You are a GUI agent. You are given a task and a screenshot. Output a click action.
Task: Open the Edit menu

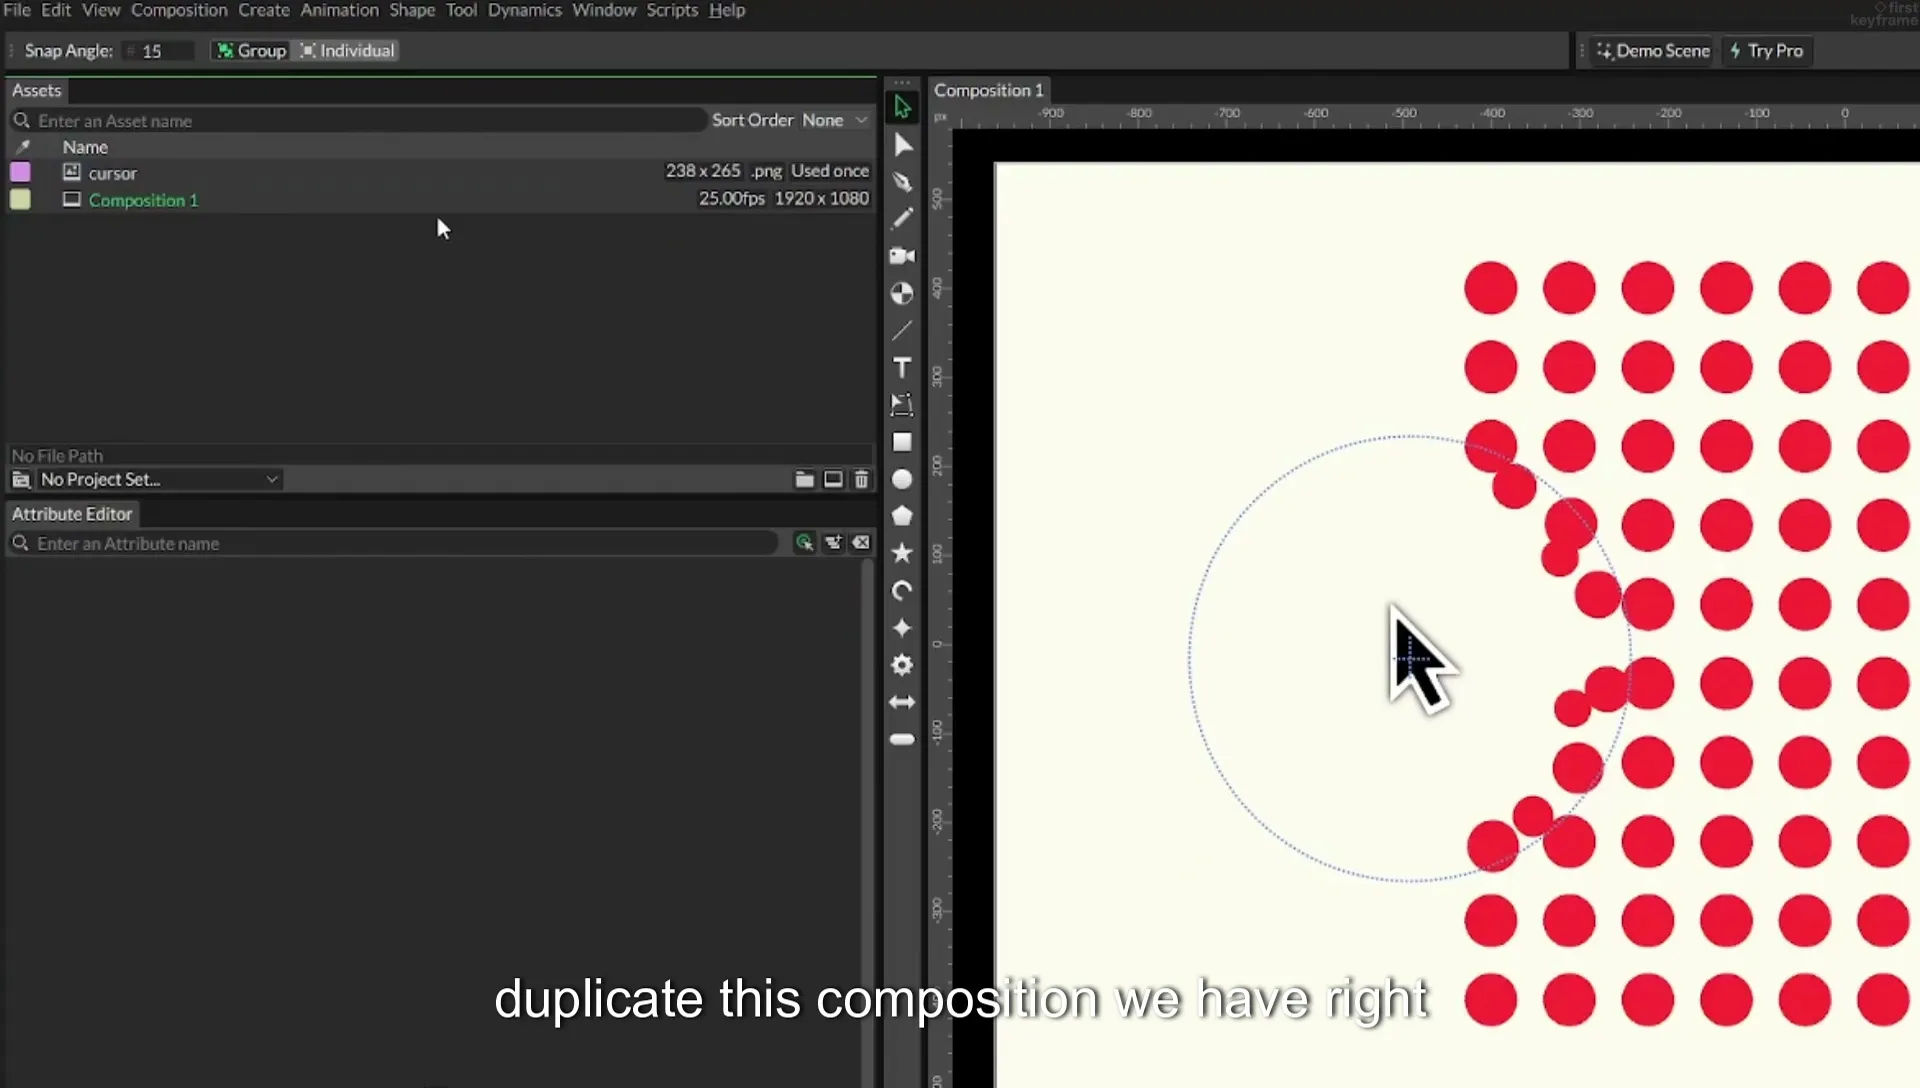click(56, 10)
